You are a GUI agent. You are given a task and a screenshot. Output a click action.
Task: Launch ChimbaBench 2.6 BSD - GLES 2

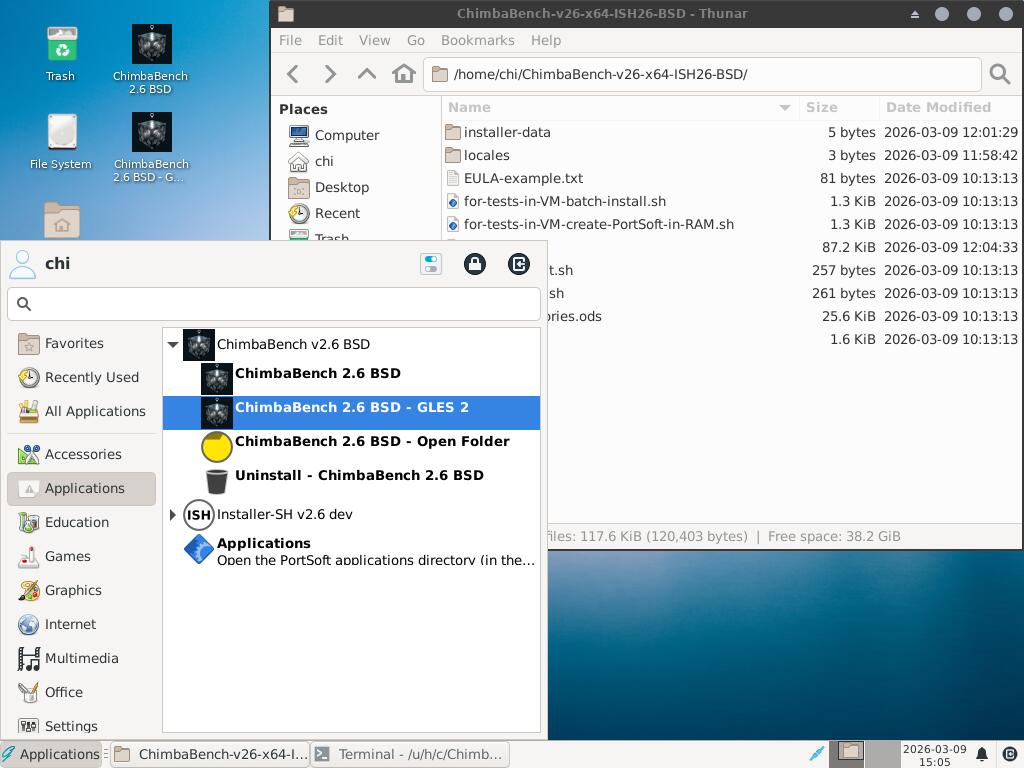coord(351,412)
